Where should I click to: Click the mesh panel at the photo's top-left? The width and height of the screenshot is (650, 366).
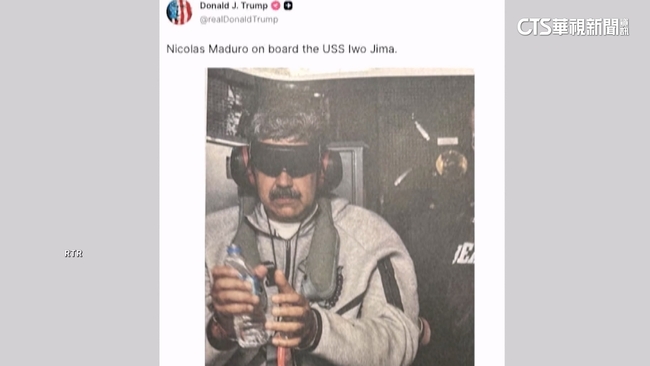(x=226, y=102)
